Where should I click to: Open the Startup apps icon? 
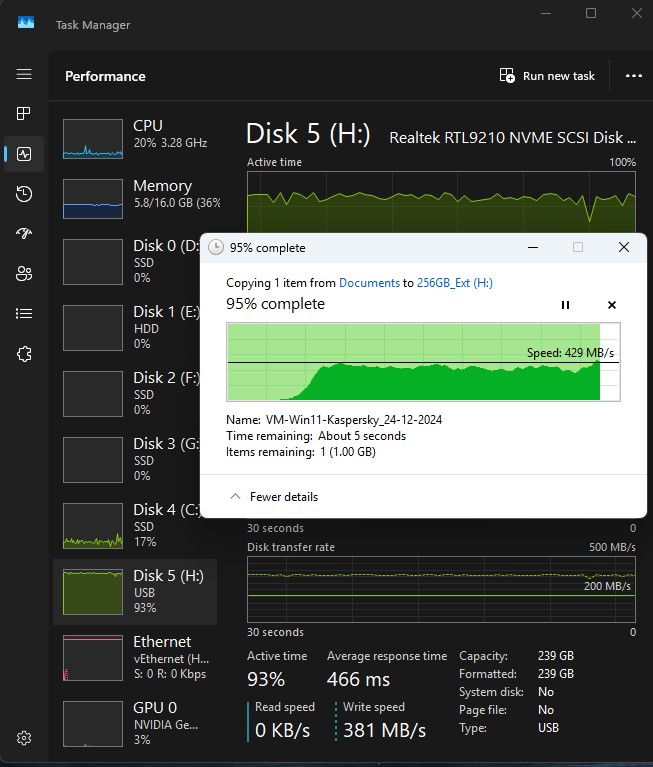click(24, 234)
